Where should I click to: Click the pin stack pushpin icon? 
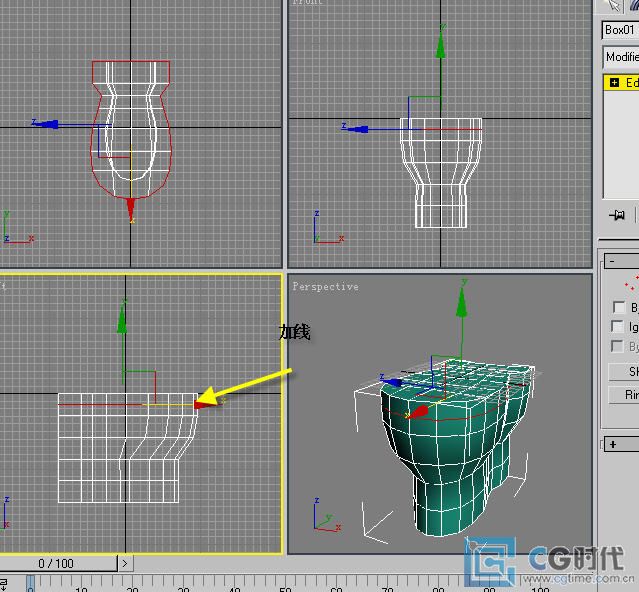(617, 214)
